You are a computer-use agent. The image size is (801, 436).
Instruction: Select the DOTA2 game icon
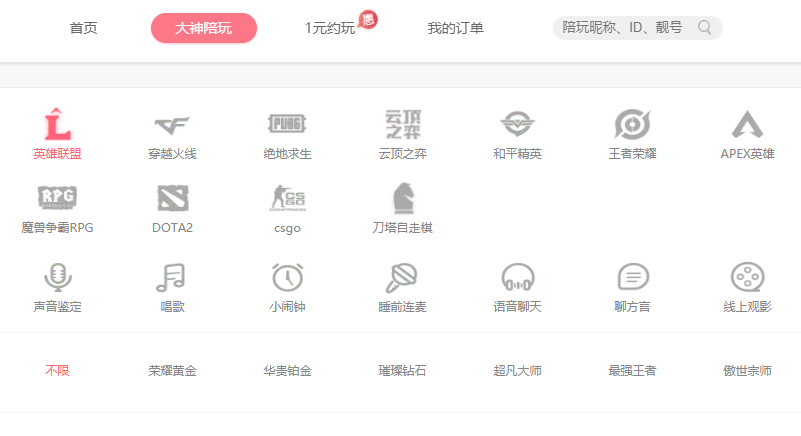tap(172, 198)
